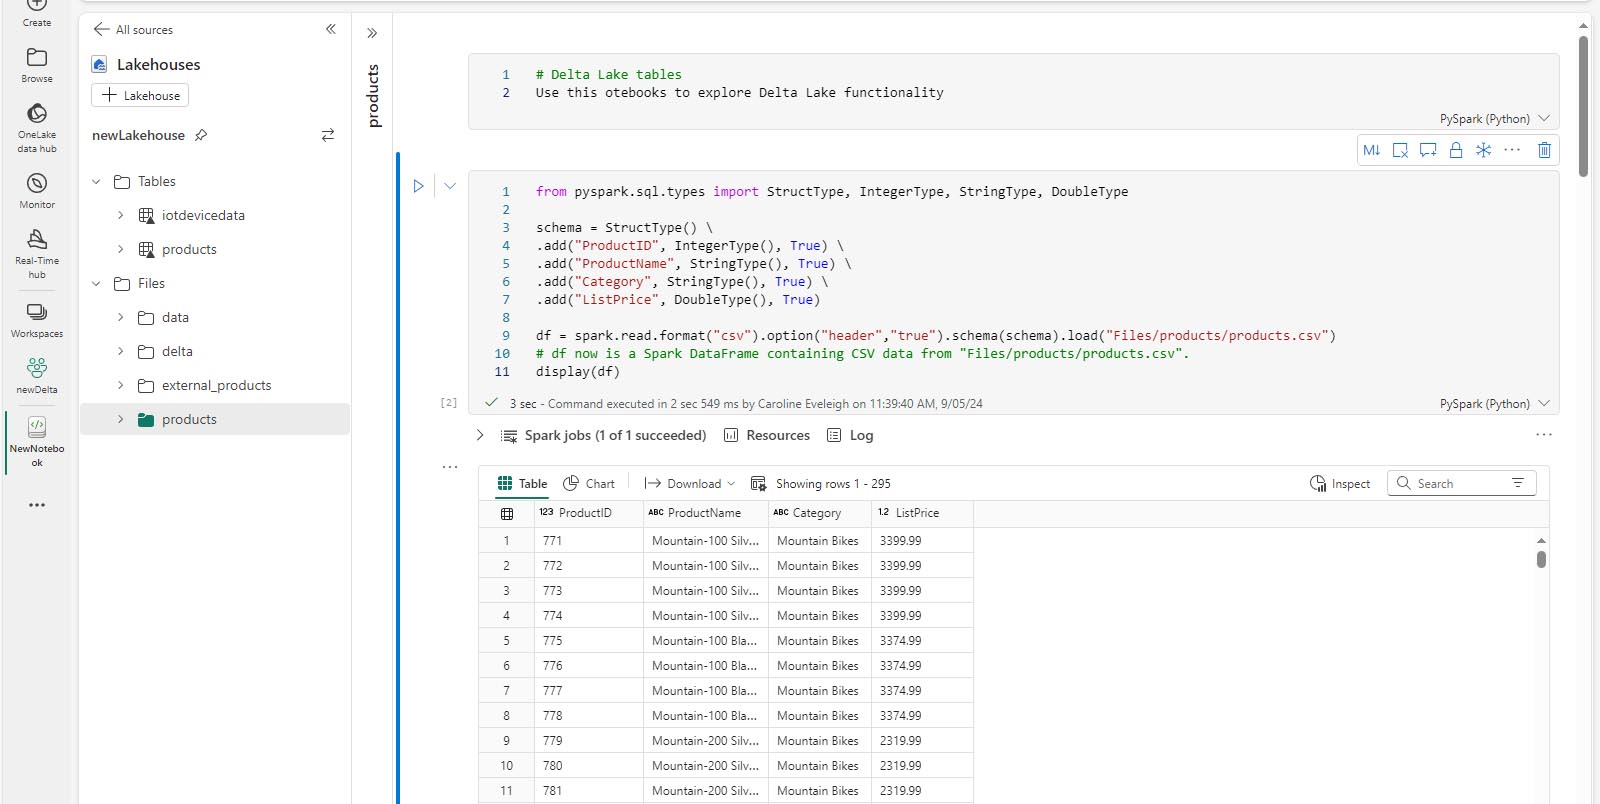Open OneLake data hub
Image resolution: width=1600 pixels, height=804 pixels.
[x=37, y=128]
